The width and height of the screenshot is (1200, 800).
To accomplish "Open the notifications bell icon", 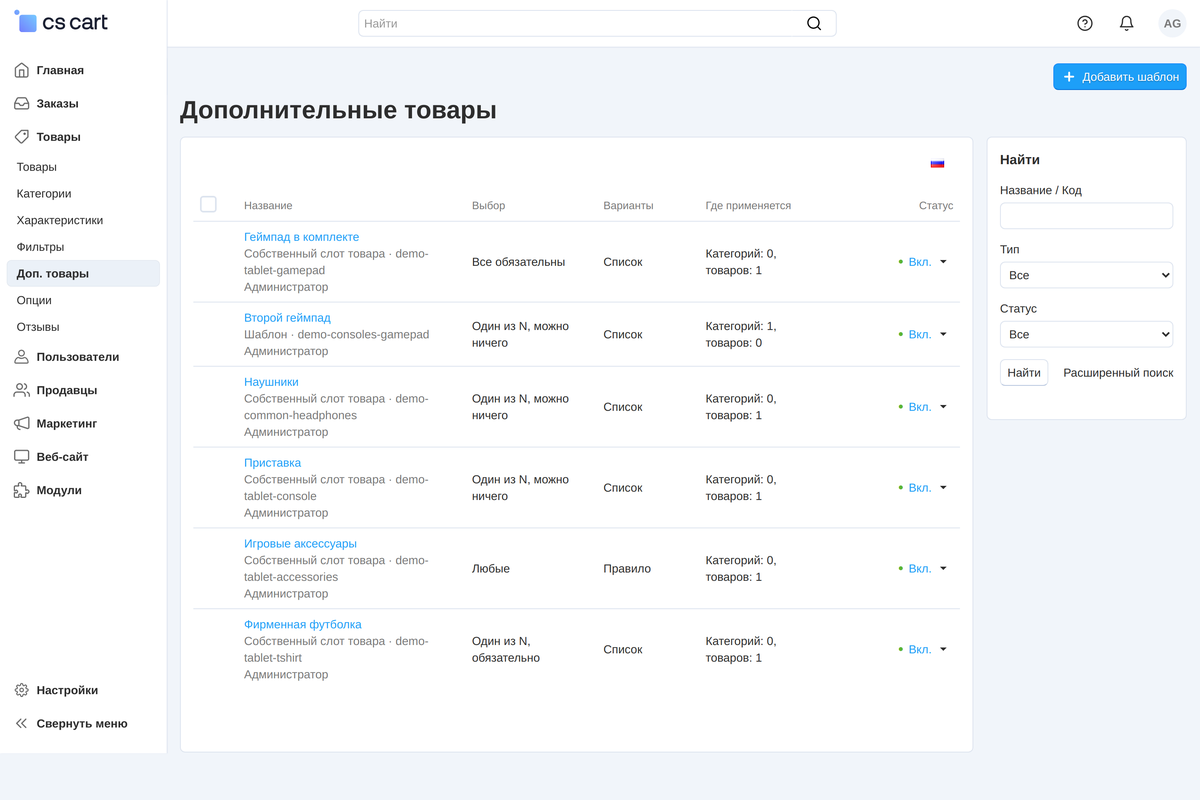I will pos(1127,23).
